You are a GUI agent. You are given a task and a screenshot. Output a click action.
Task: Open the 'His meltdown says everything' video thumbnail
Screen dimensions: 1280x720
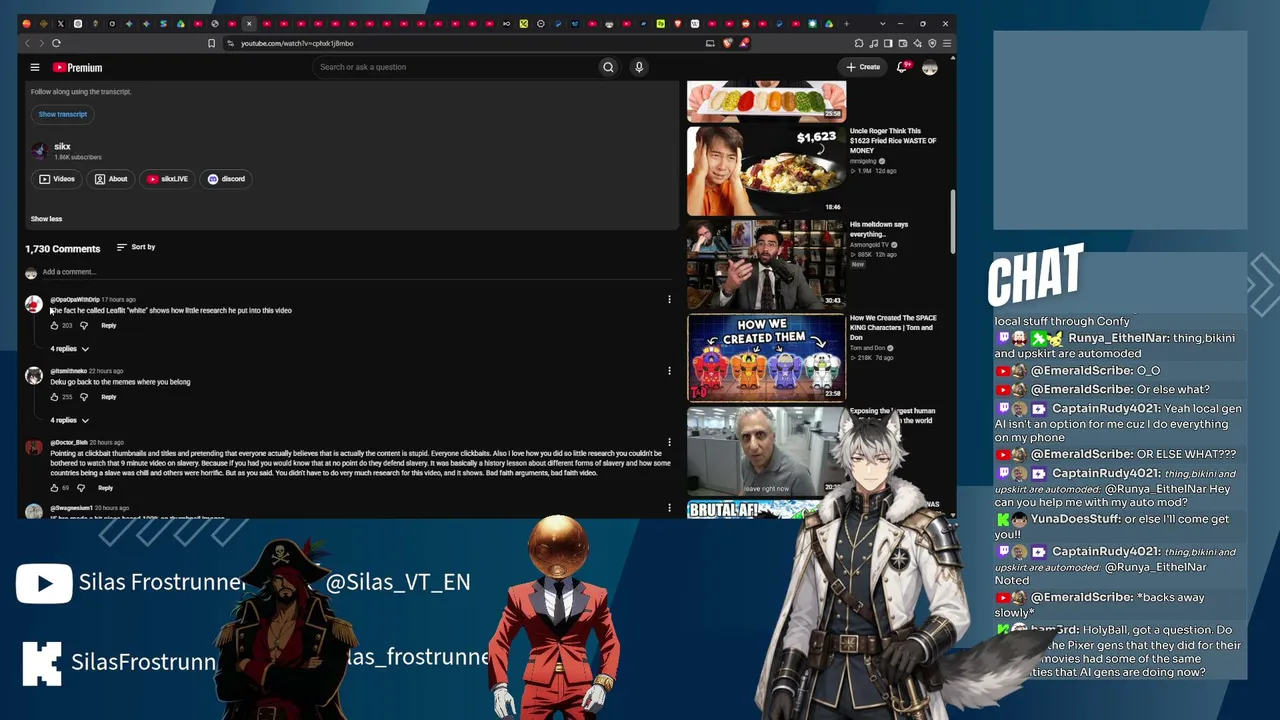click(766, 264)
